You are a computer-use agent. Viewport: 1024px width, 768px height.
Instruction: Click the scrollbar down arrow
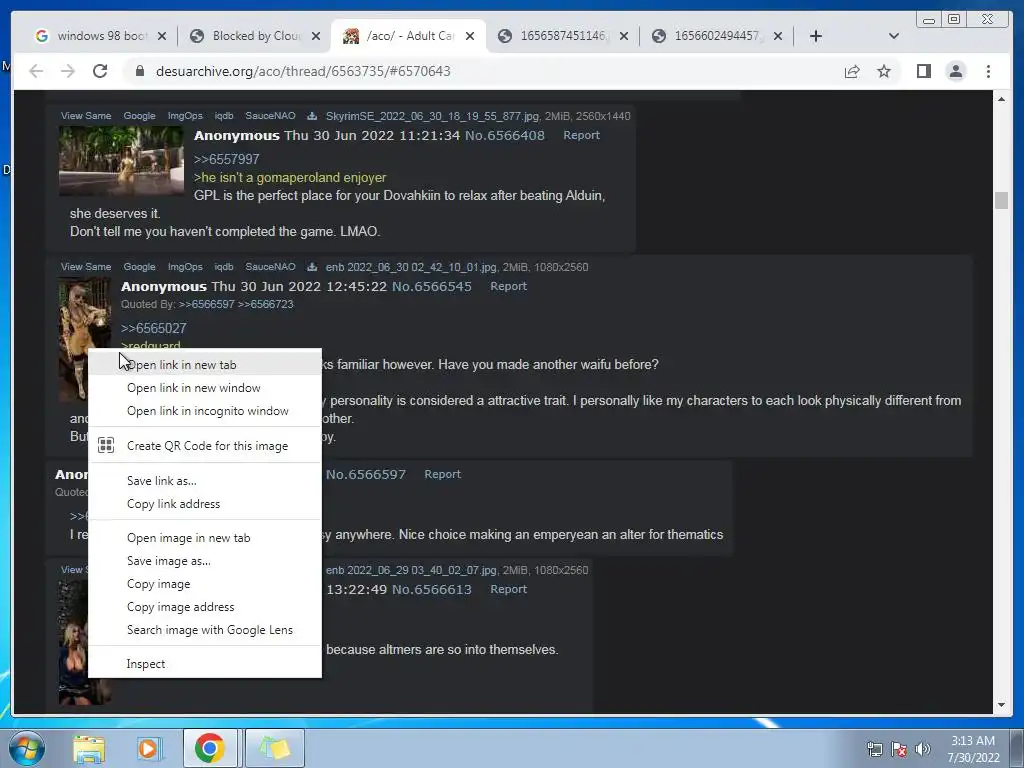(1001, 705)
